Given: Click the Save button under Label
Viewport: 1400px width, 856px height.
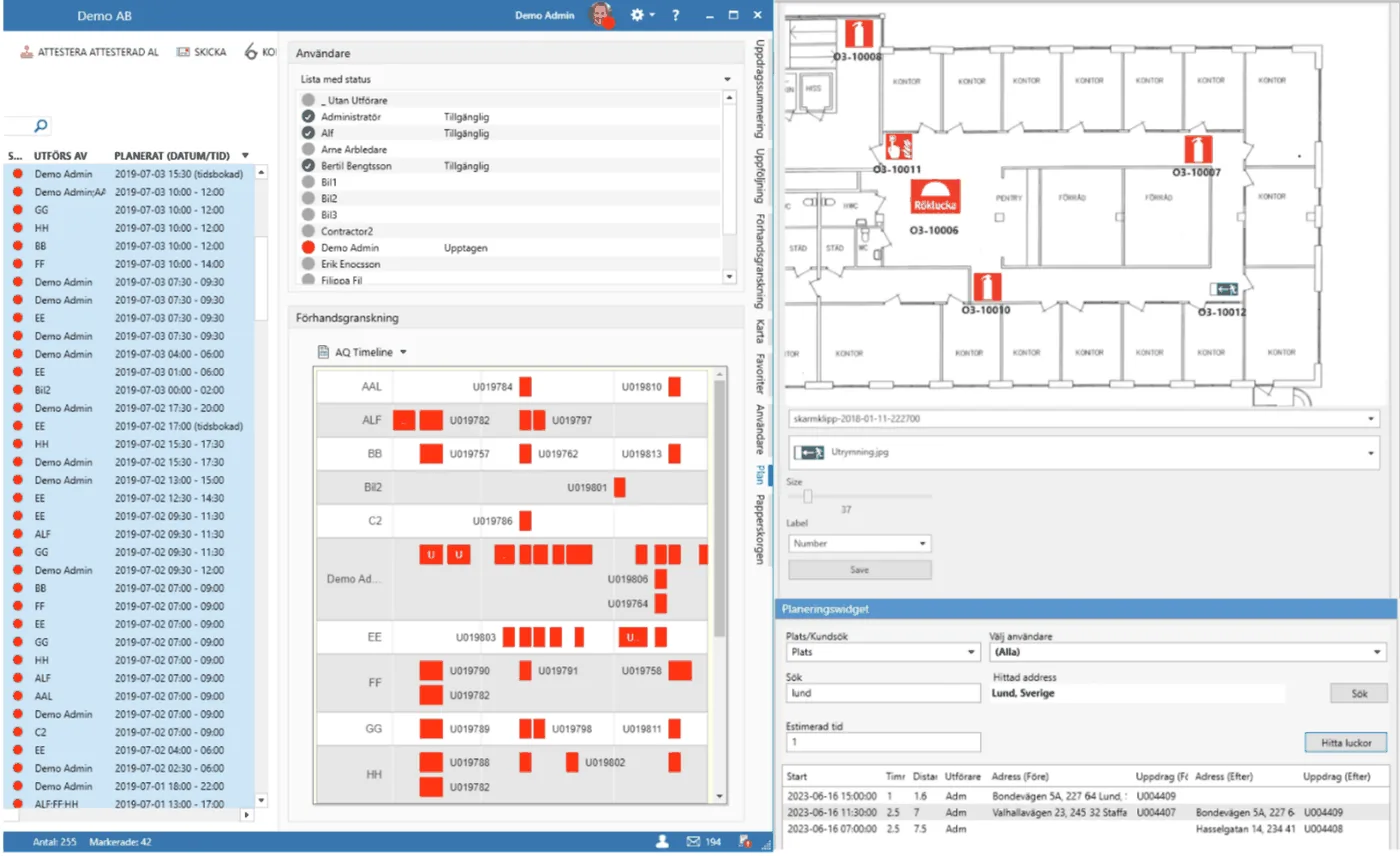Looking at the screenshot, I should pos(860,570).
